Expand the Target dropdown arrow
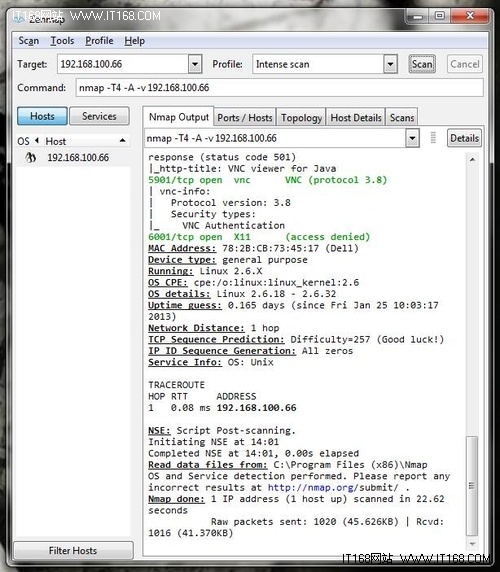The width and height of the screenshot is (500, 572). (195, 65)
